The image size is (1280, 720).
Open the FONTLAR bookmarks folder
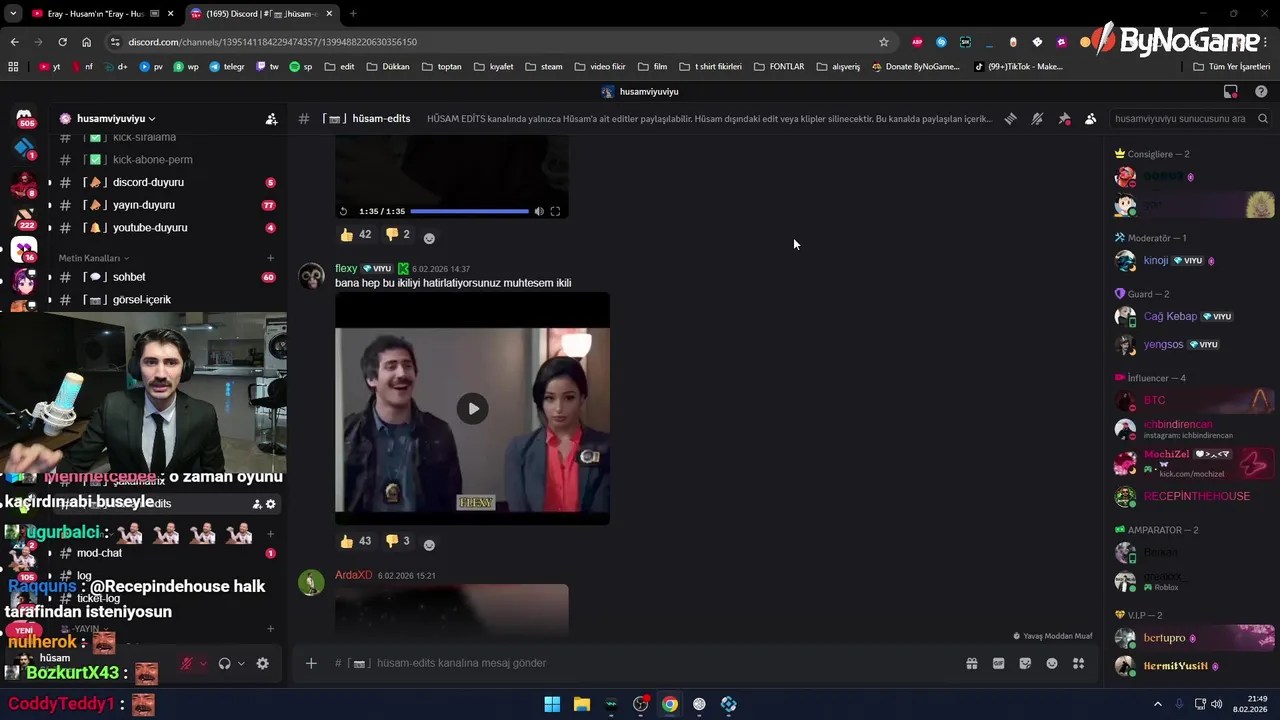779,67
